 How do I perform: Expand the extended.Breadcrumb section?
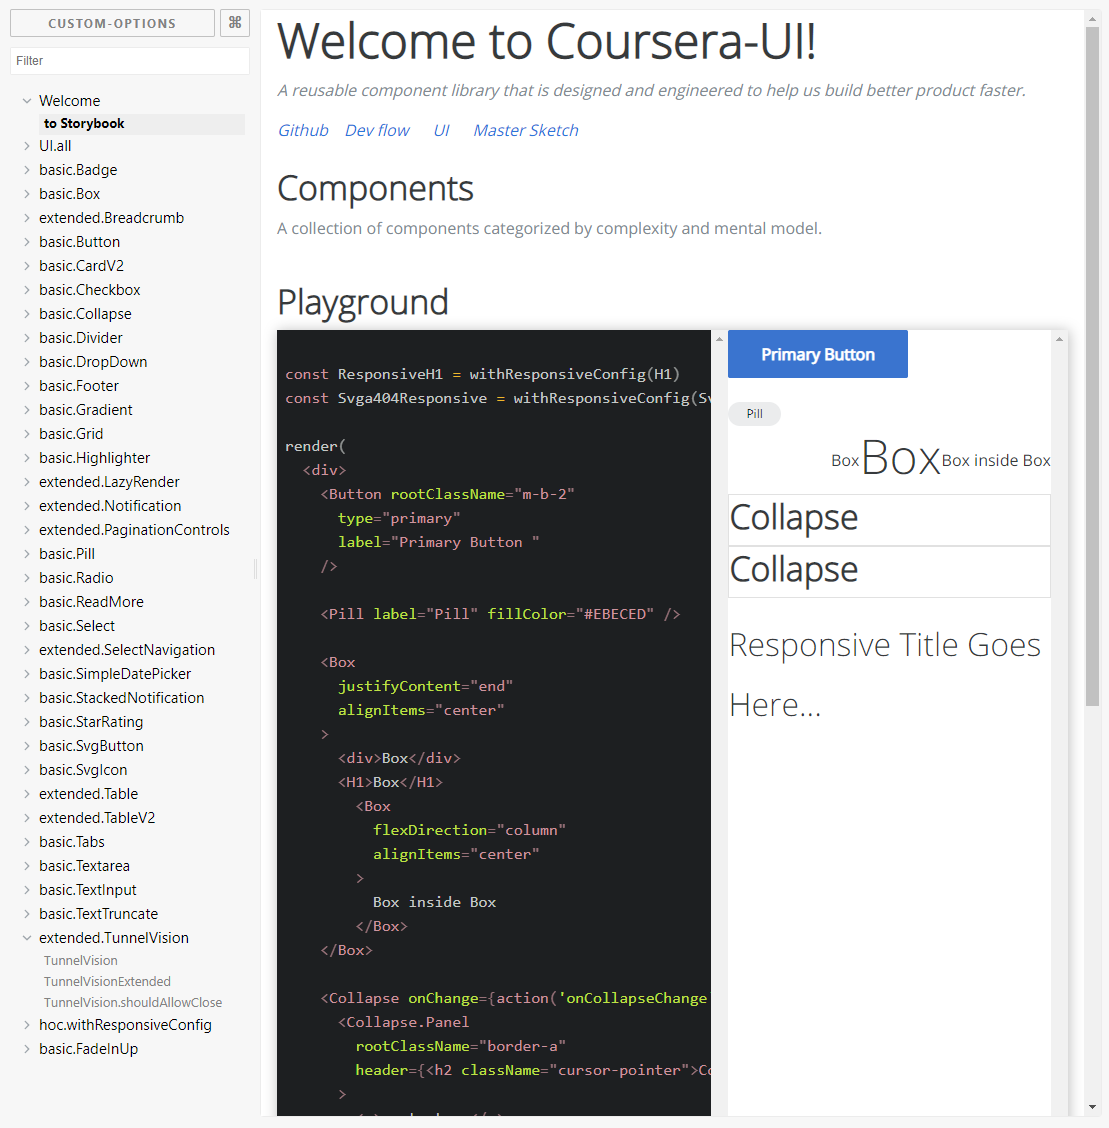[111, 218]
